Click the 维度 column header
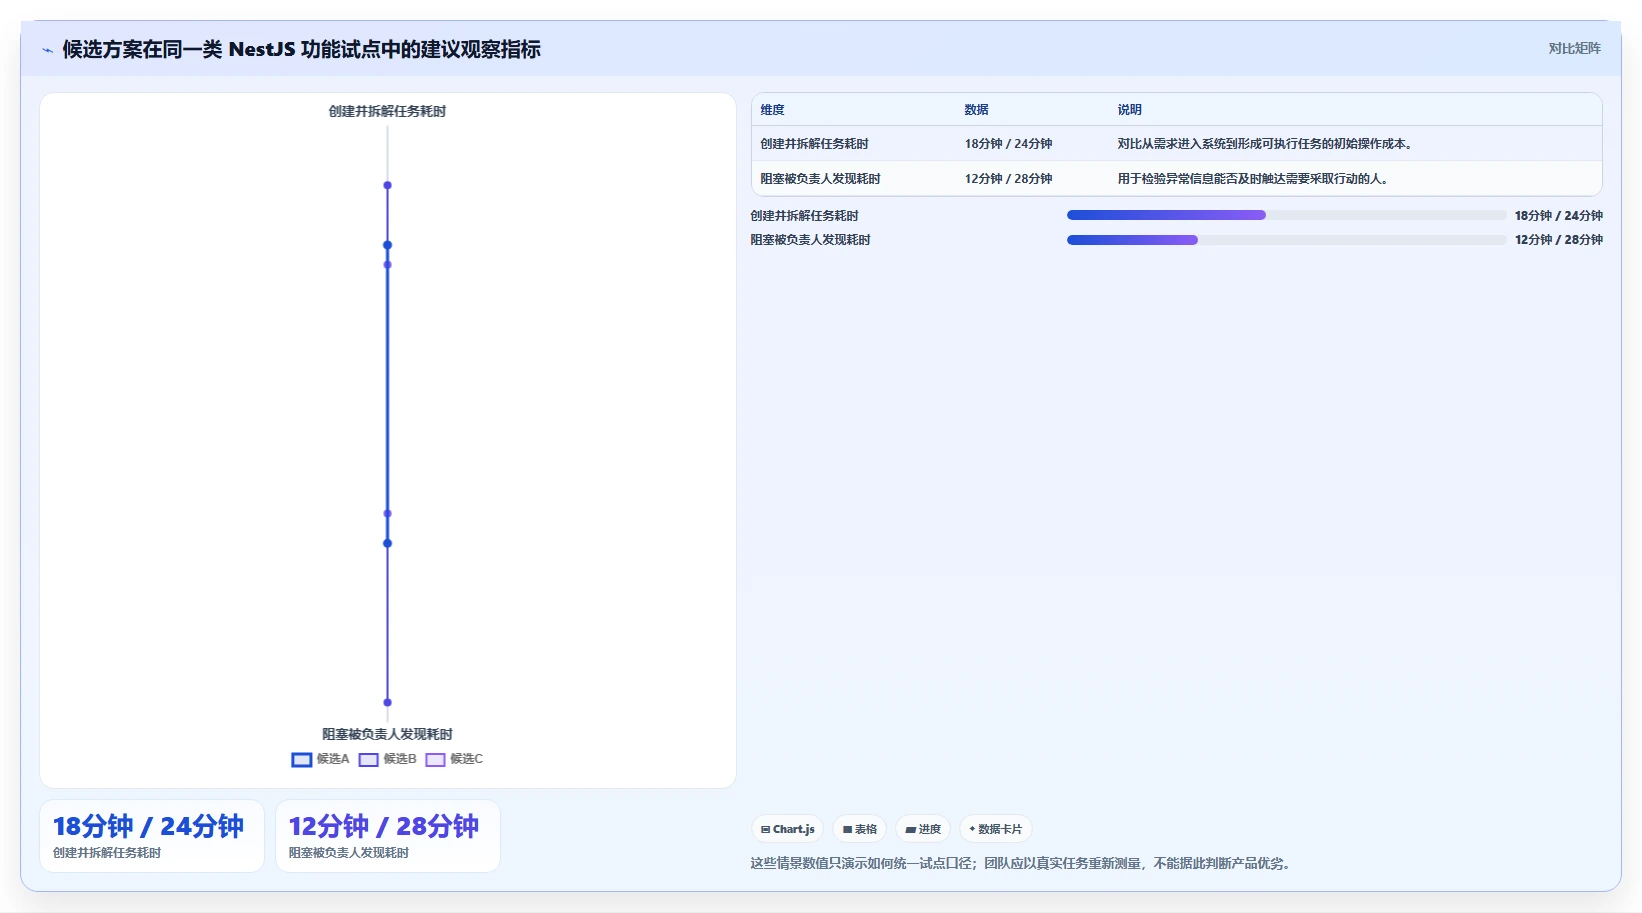This screenshot has height=913, width=1642. [x=772, y=110]
